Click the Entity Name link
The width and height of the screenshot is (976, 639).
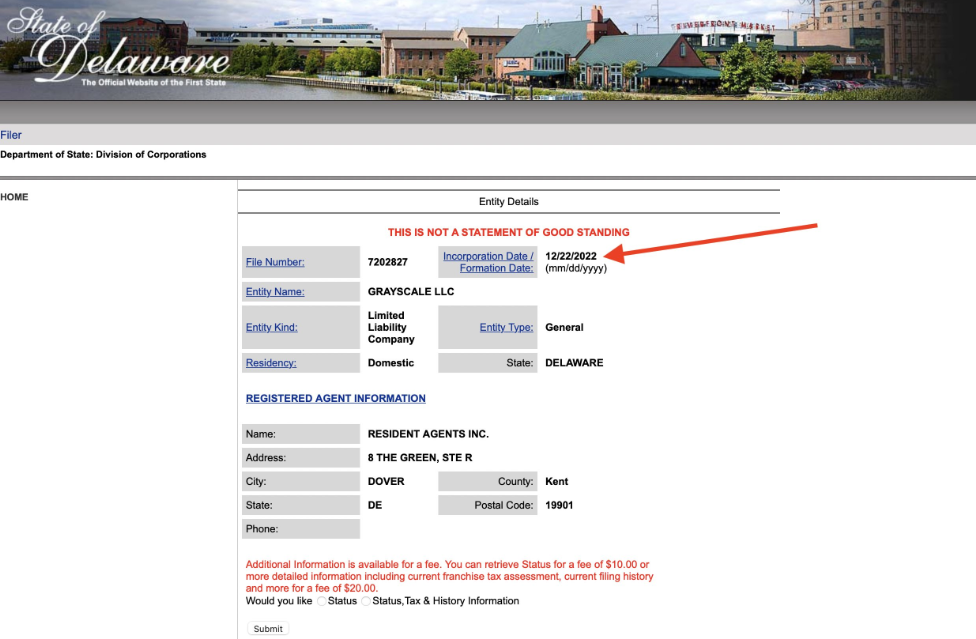click(x=275, y=292)
